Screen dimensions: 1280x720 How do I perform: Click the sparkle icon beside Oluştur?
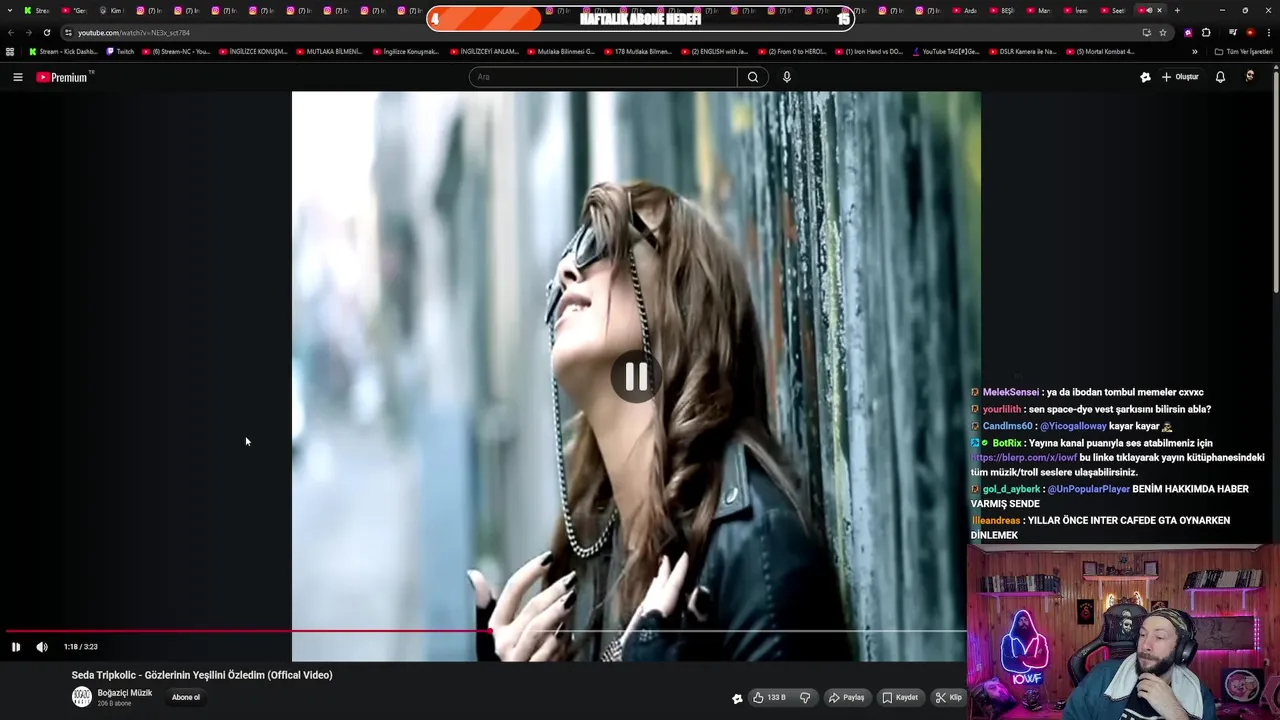1145,77
